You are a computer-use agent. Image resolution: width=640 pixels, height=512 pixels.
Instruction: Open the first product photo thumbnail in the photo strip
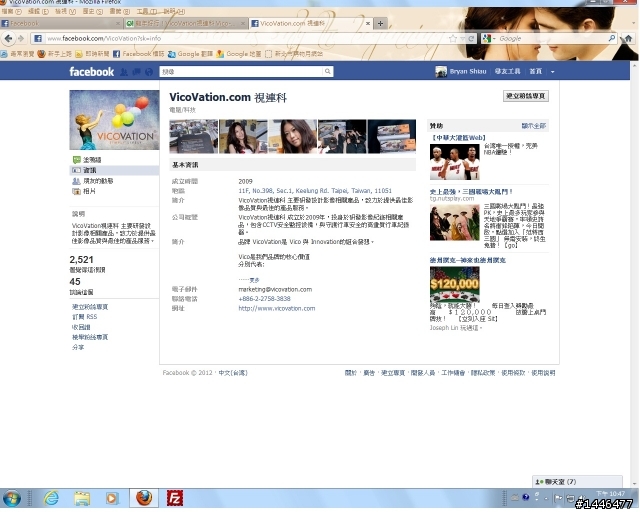click(193, 136)
